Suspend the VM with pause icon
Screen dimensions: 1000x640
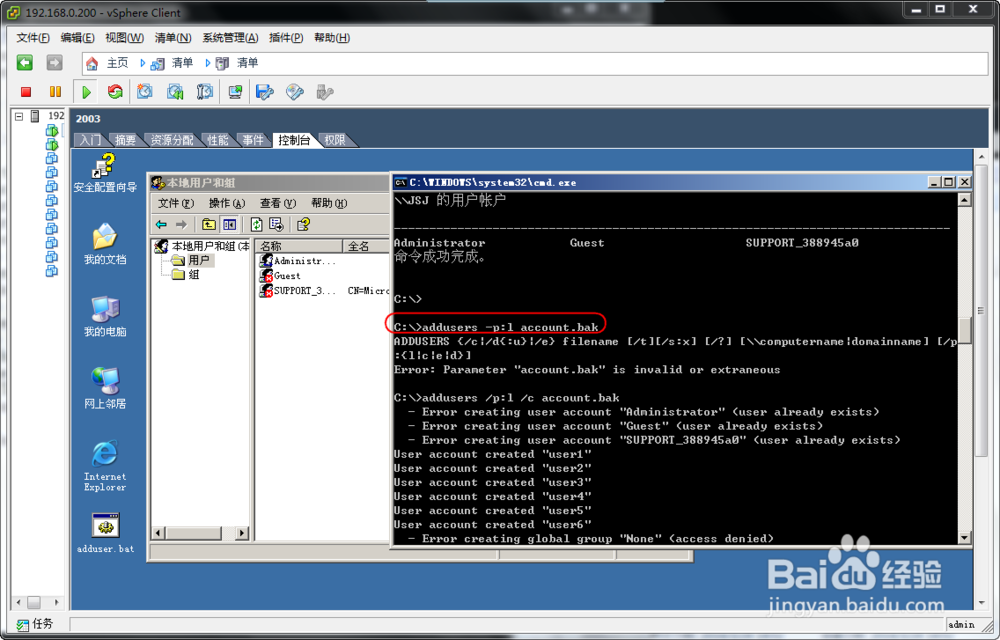(55, 92)
